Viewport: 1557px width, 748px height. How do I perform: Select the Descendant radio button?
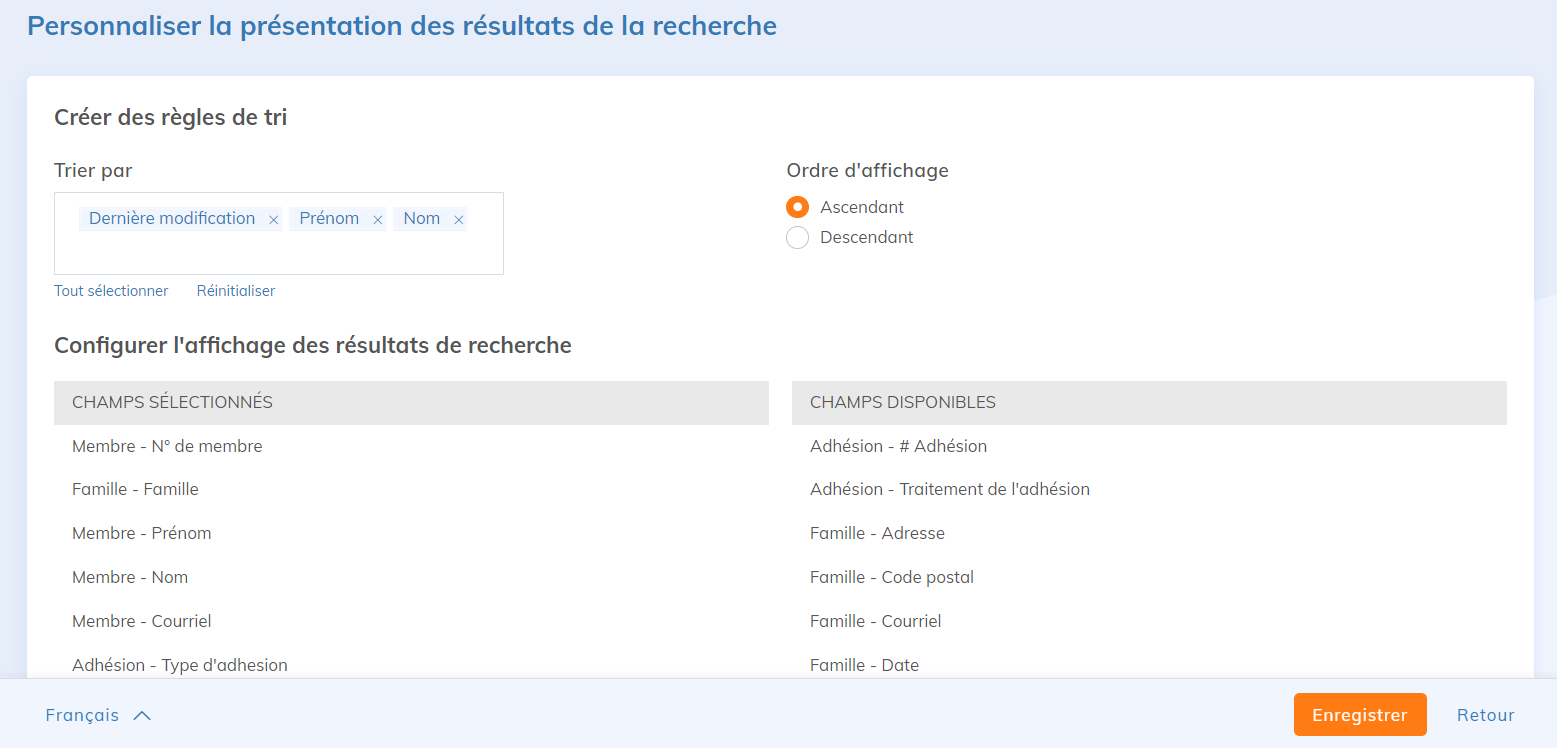click(x=797, y=238)
